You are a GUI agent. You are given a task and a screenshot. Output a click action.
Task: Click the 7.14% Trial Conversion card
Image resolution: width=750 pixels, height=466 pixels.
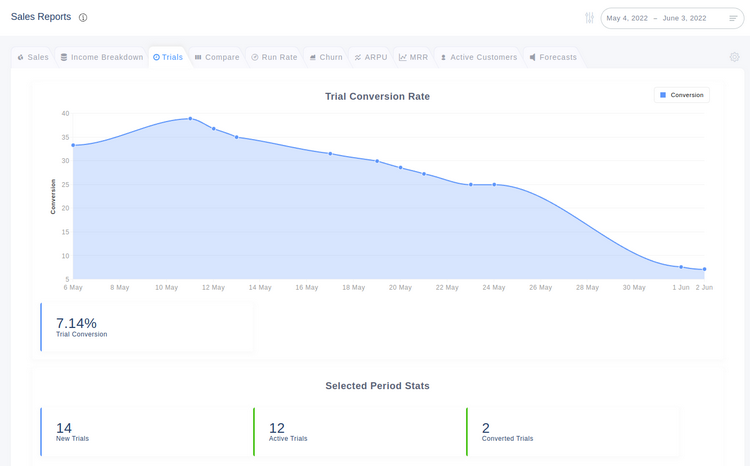point(147,327)
